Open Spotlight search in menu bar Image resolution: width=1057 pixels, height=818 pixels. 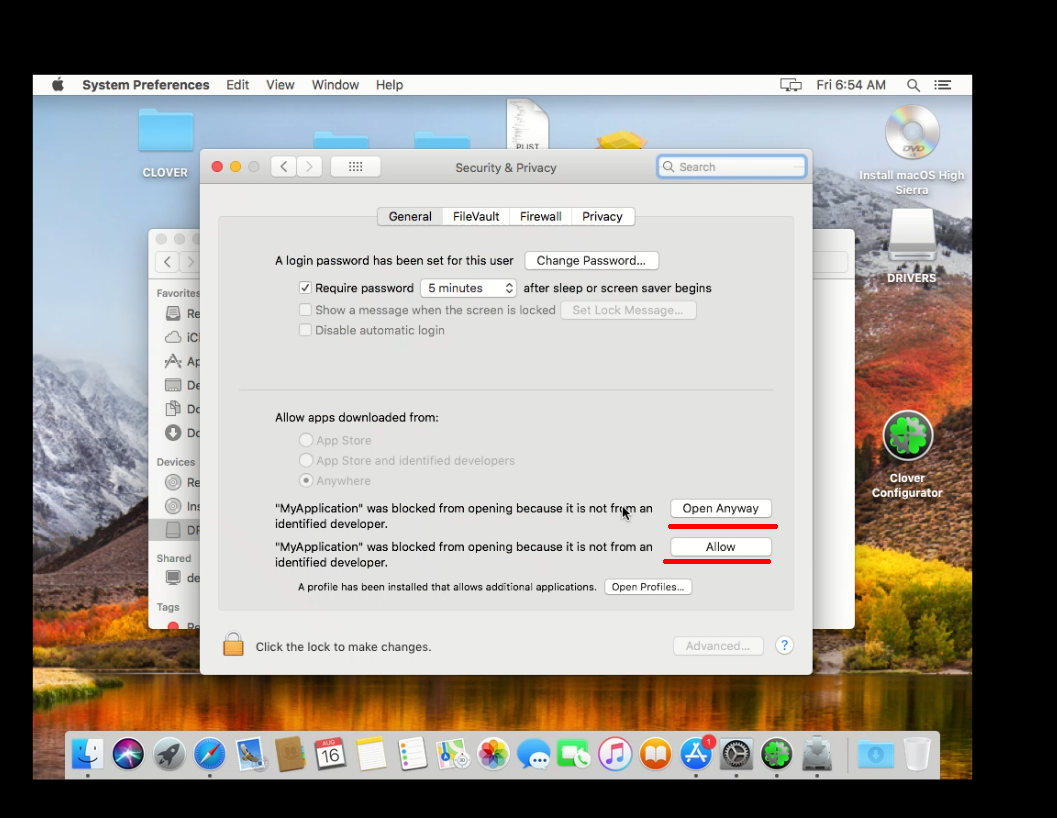point(913,85)
